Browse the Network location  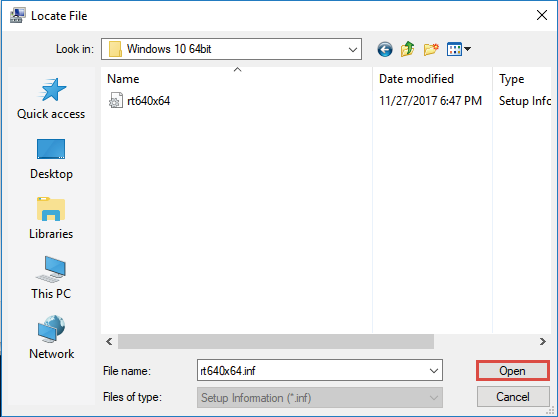click(x=51, y=338)
